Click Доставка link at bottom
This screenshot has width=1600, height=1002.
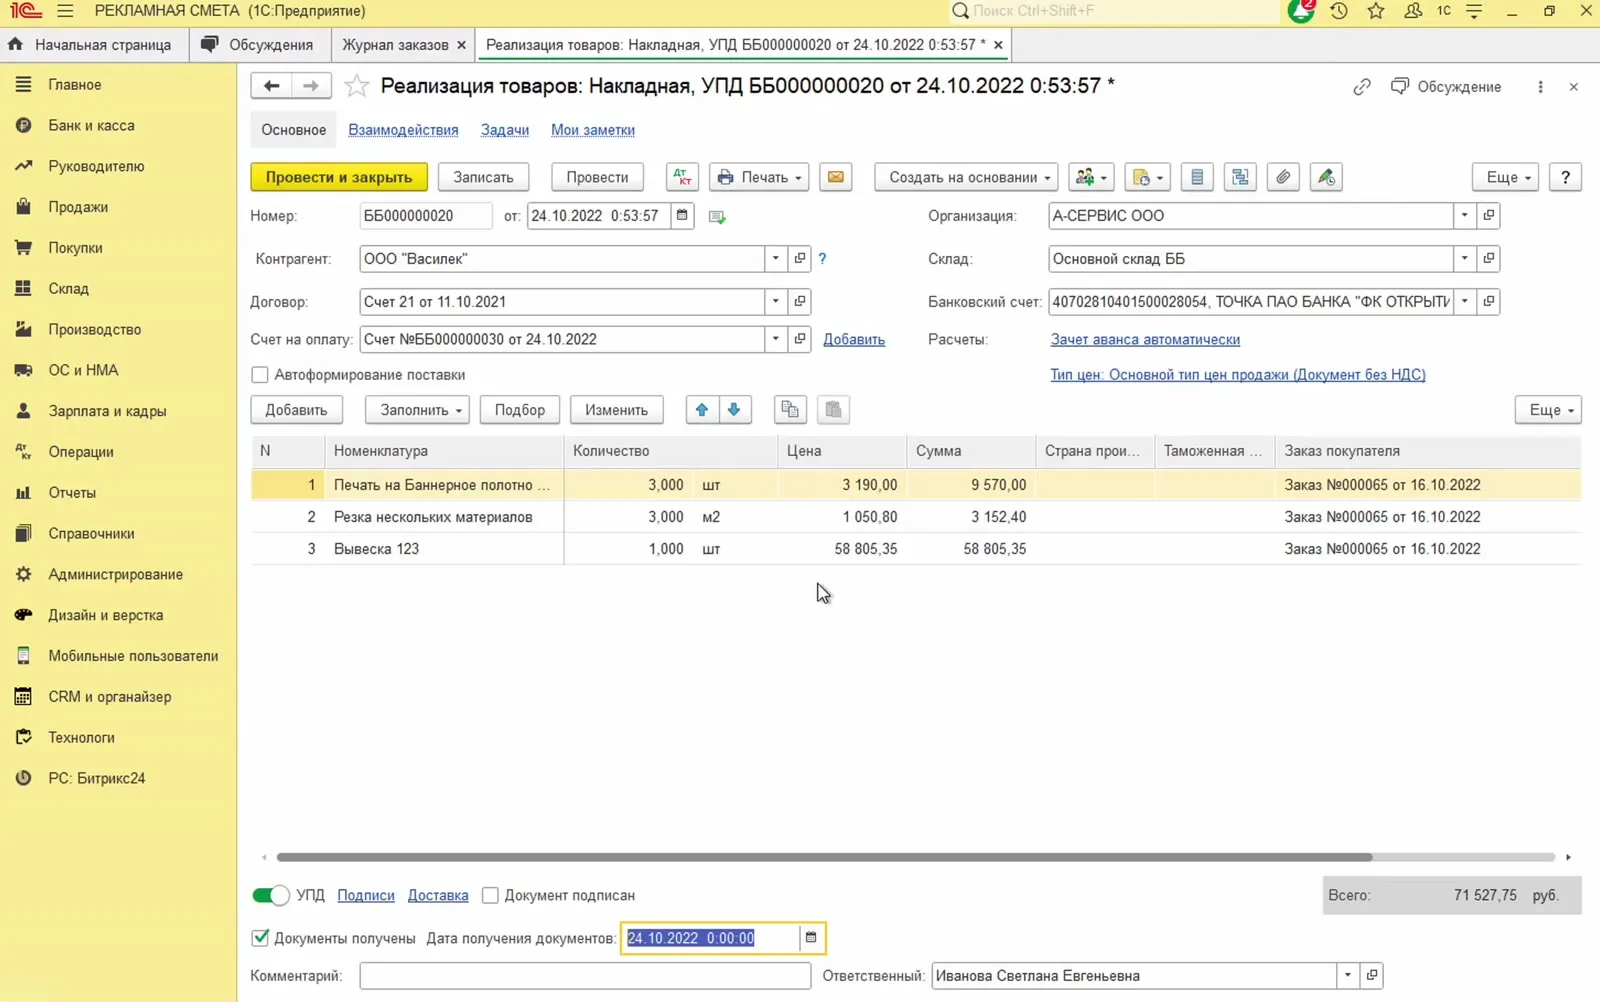438,896
